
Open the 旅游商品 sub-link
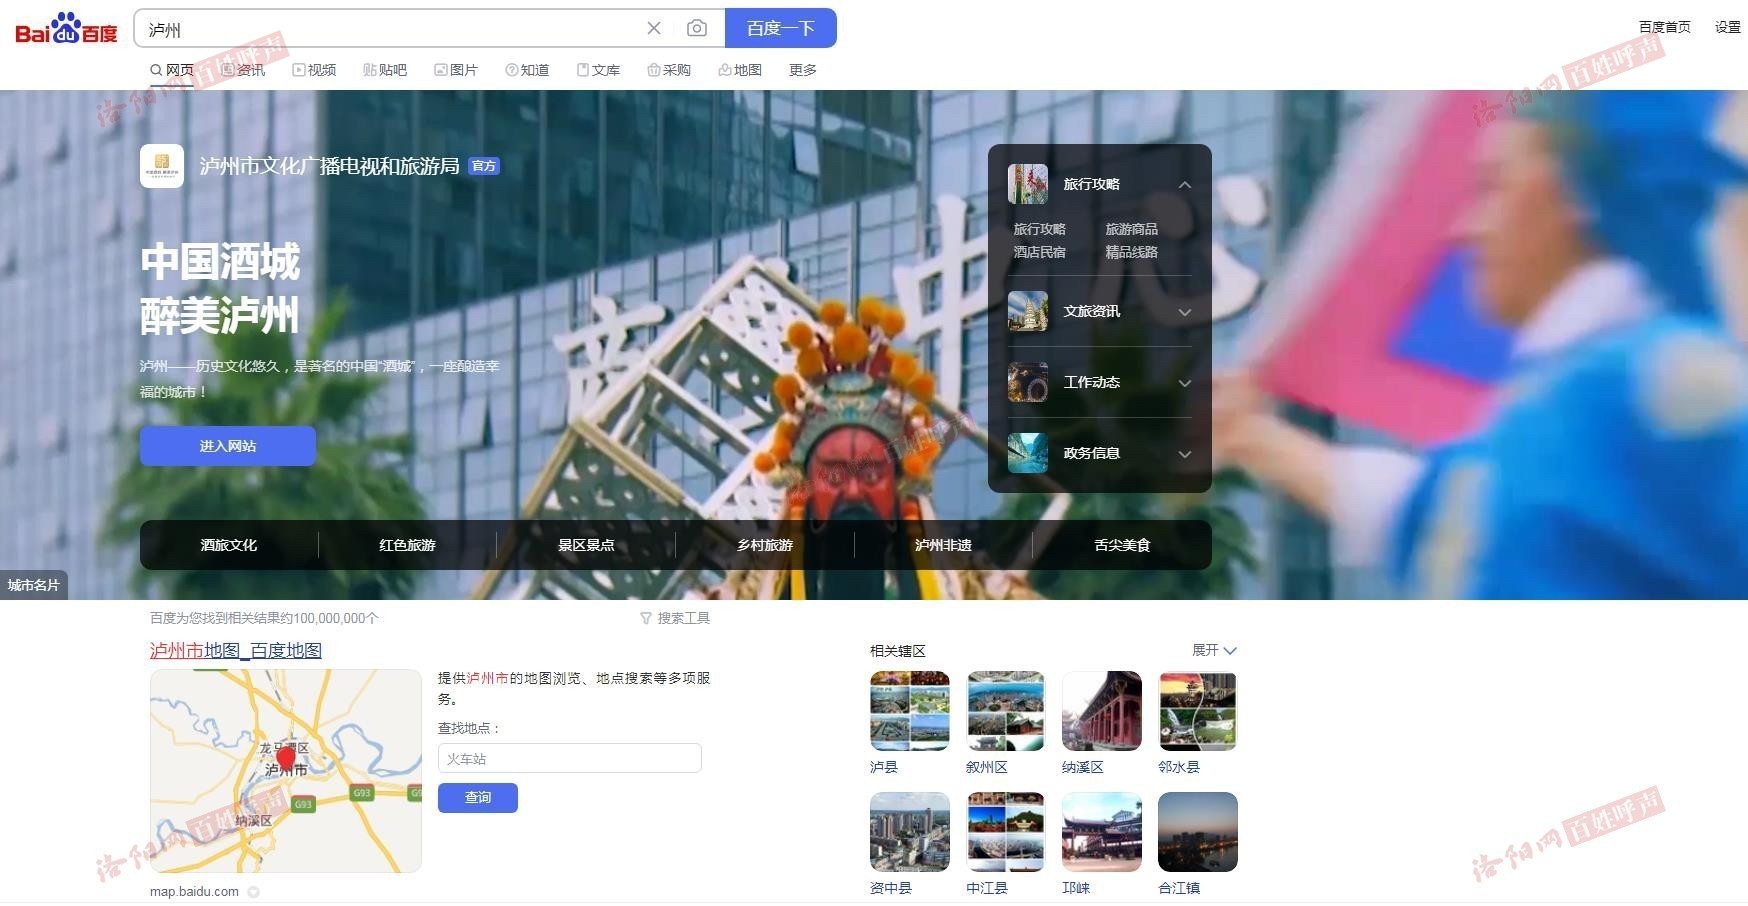(1131, 229)
